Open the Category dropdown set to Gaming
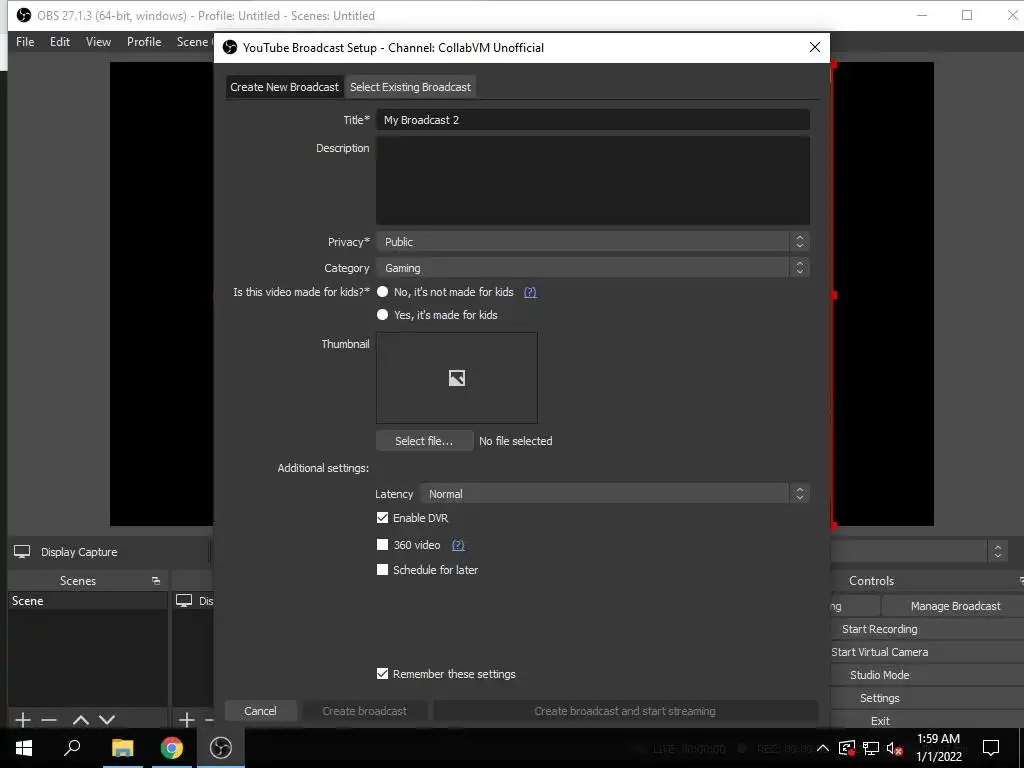This screenshot has height=768, width=1024. [x=593, y=268]
